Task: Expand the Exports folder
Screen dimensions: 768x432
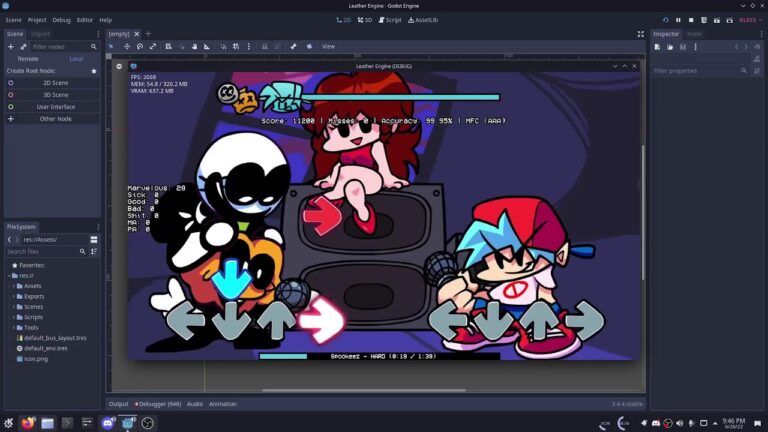Action: pos(13,296)
